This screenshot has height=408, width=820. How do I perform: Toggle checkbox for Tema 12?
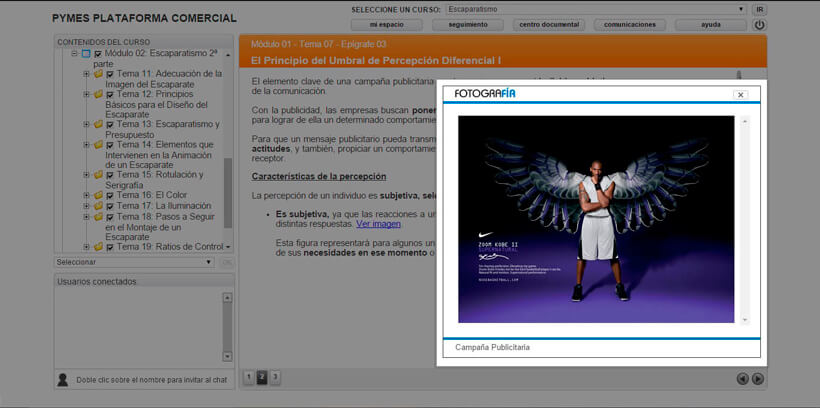point(110,95)
